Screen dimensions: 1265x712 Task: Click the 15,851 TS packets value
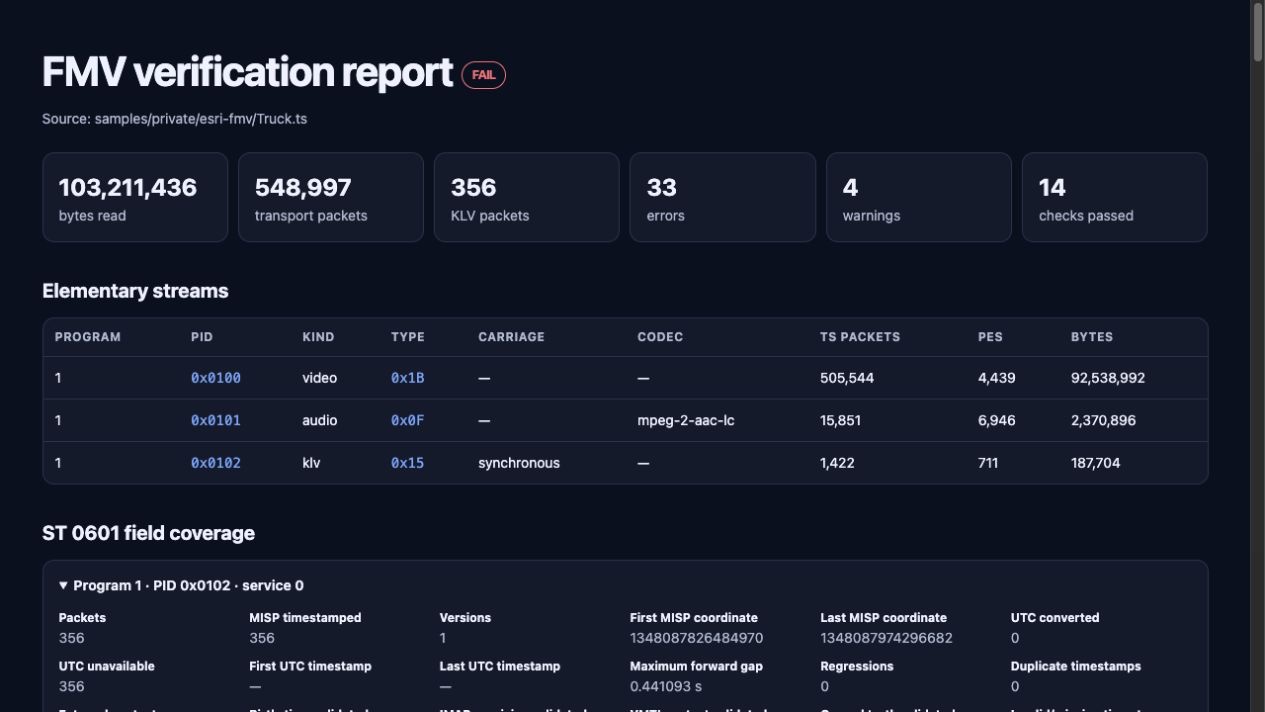841,420
